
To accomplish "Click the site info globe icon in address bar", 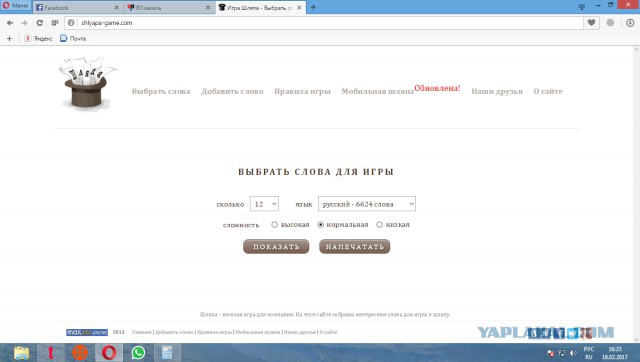I will click(x=71, y=23).
